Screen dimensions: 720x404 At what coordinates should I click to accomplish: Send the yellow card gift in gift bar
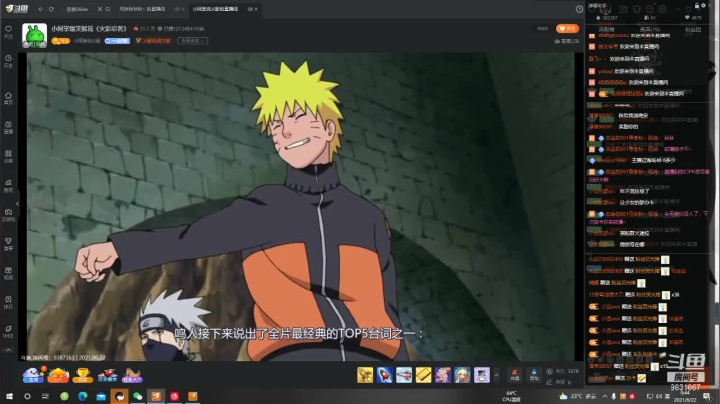click(423, 375)
